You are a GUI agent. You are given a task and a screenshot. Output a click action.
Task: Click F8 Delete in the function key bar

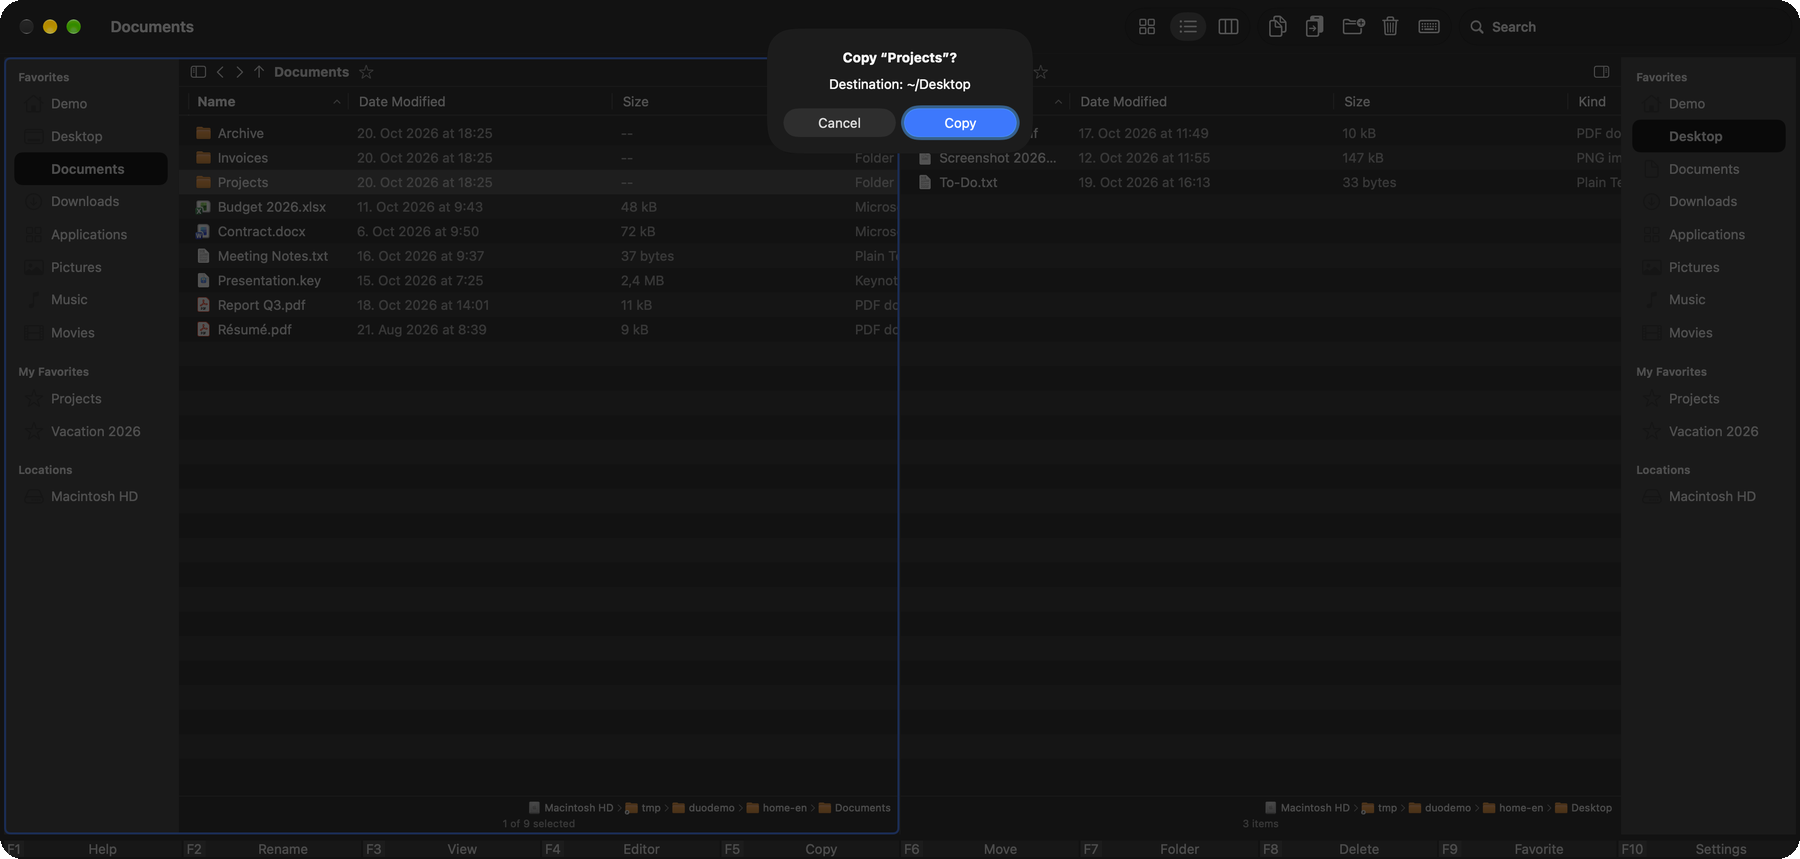pos(1321,849)
